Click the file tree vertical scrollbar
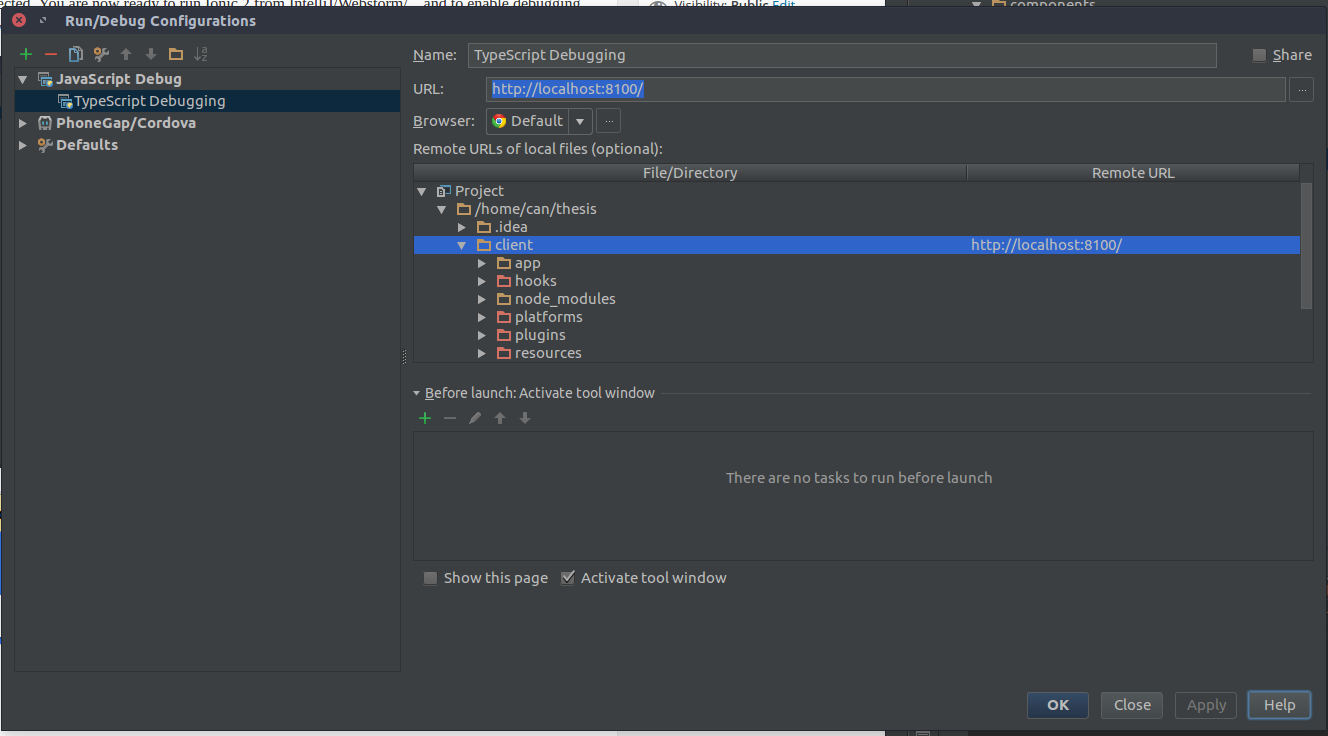The image size is (1328, 736). [1306, 245]
